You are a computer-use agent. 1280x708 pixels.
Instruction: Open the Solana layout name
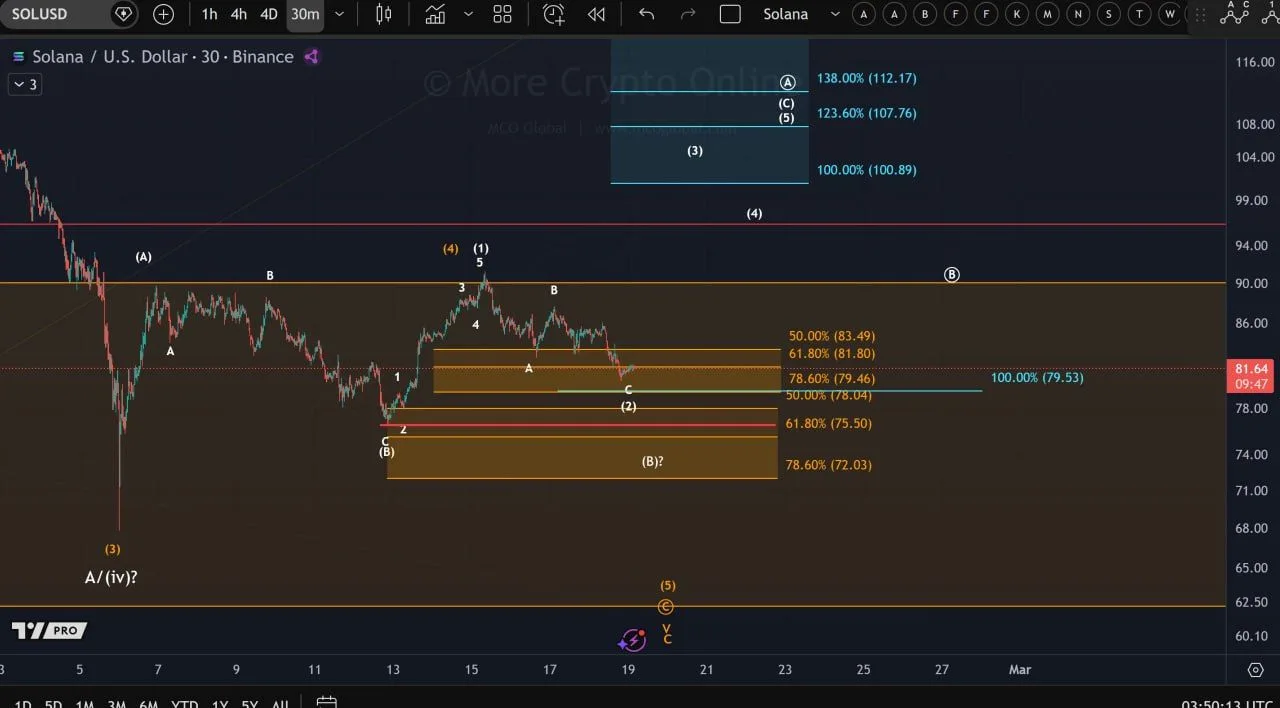click(x=785, y=14)
